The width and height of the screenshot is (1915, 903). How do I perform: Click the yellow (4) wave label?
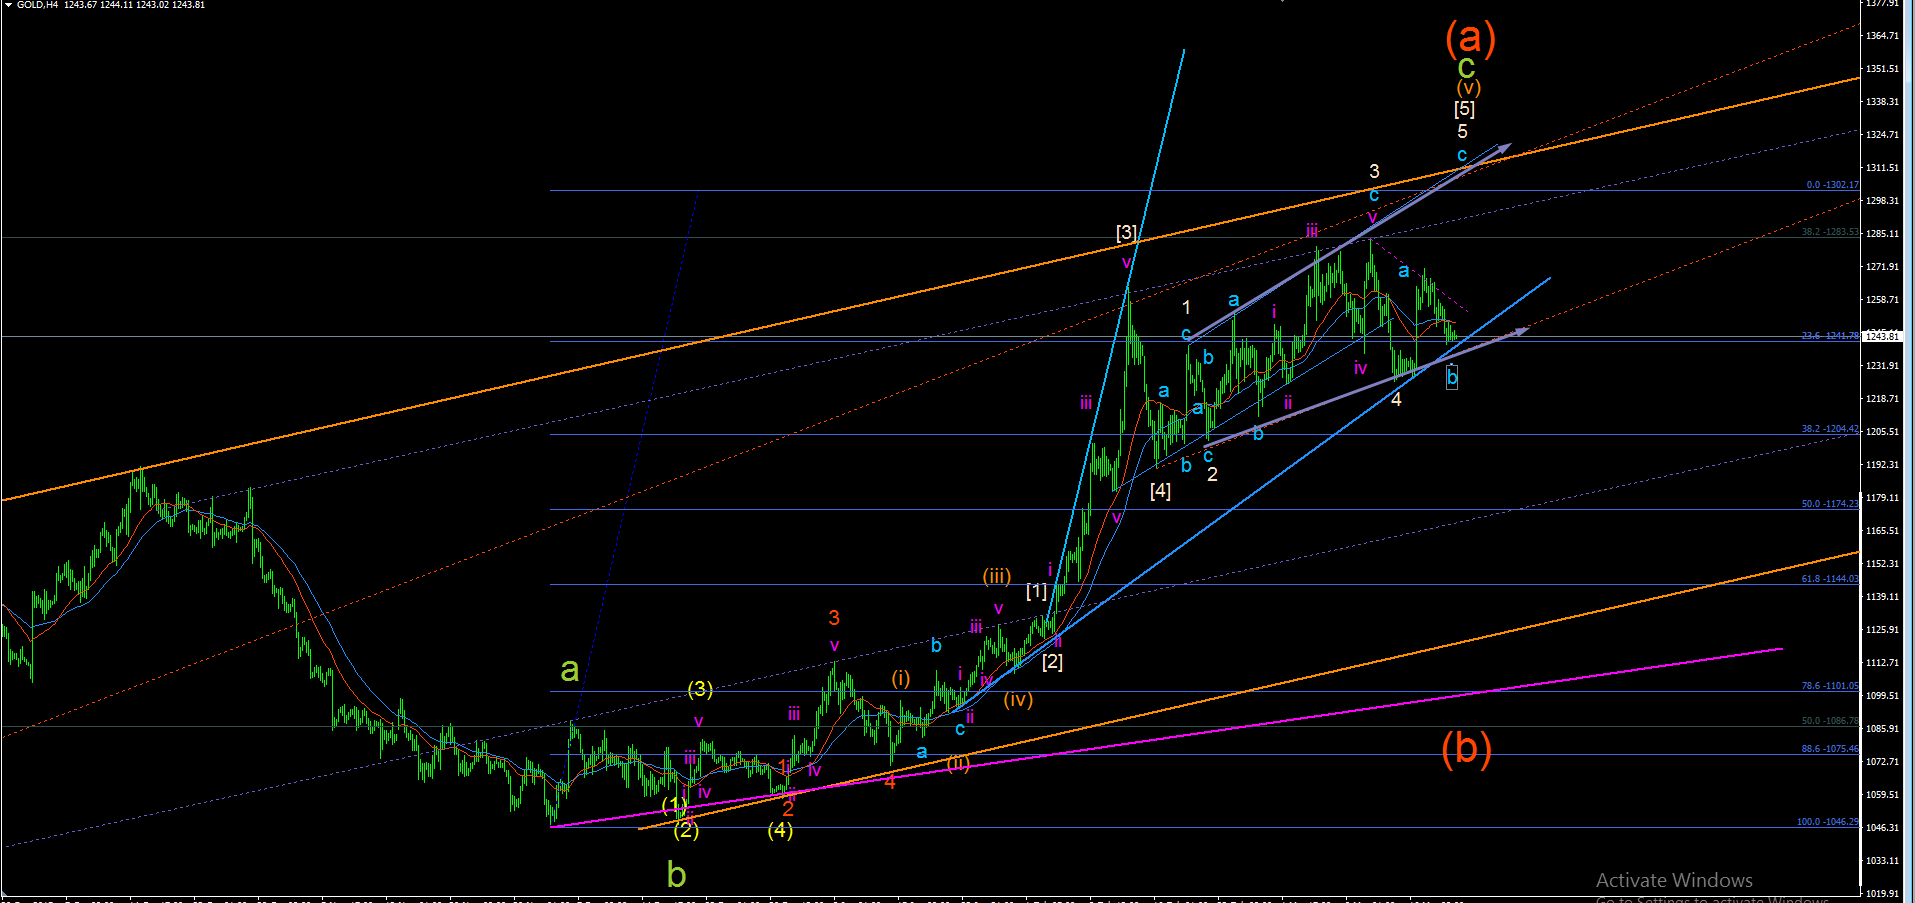(780, 830)
